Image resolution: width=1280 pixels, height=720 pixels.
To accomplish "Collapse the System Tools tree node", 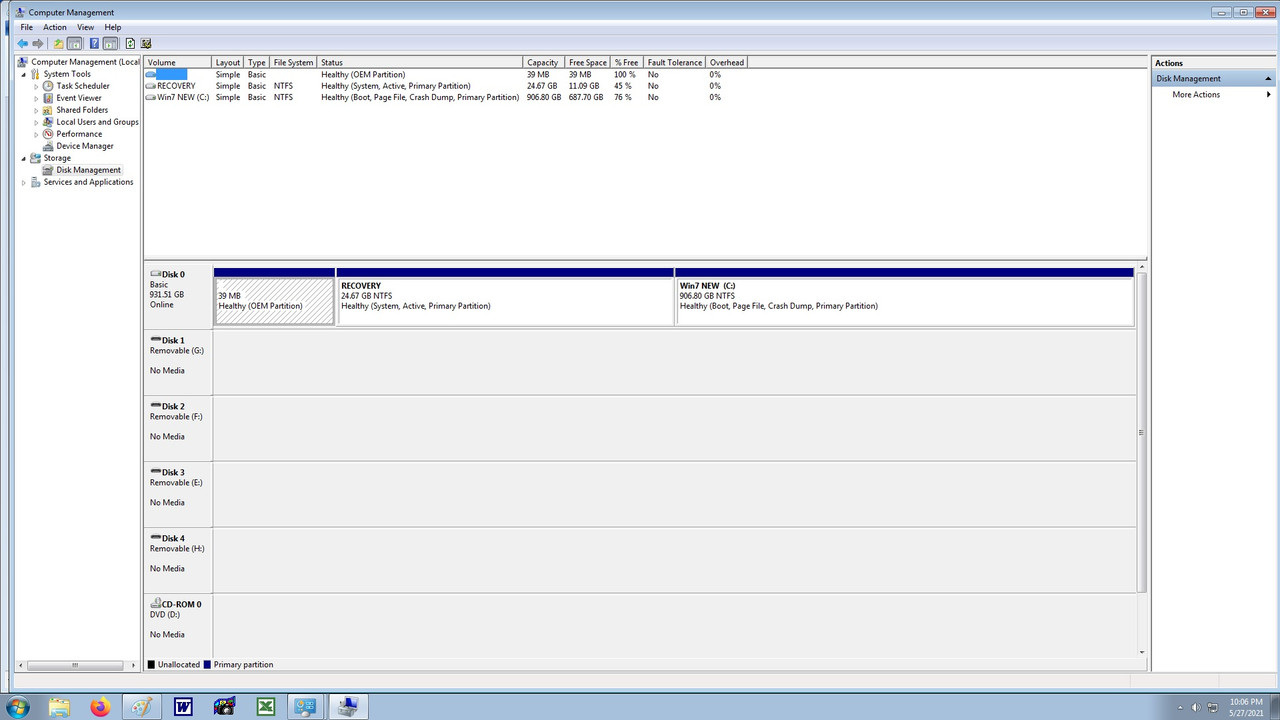I will [x=23, y=73].
